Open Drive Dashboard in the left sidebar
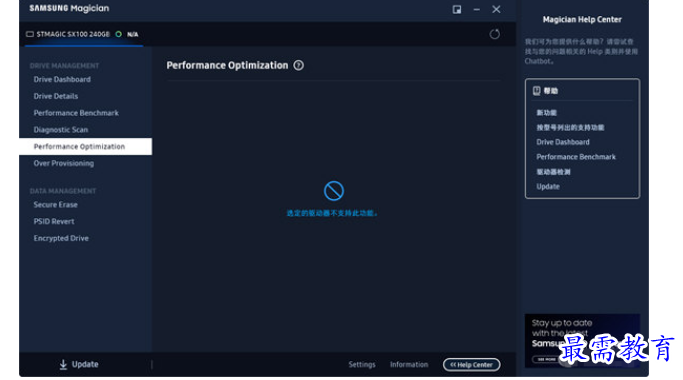This screenshot has width=683, height=380. click(x=62, y=79)
